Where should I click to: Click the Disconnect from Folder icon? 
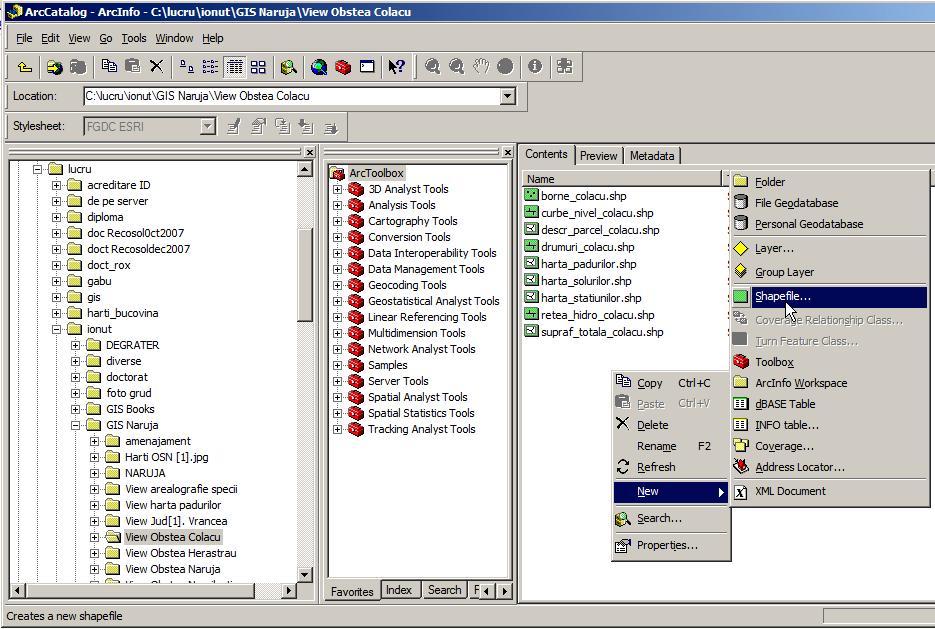[78, 67]
